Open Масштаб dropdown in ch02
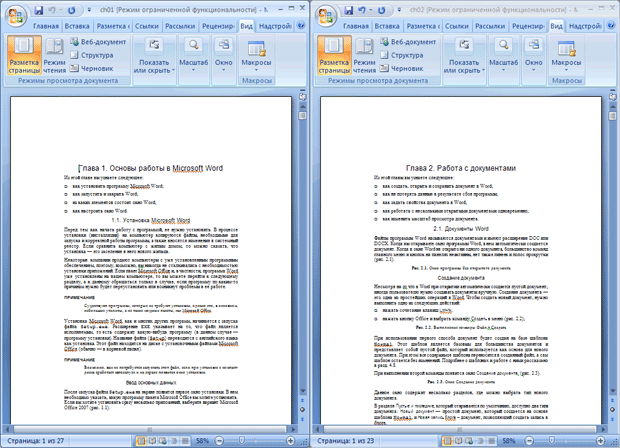 (x=503, y=56)
